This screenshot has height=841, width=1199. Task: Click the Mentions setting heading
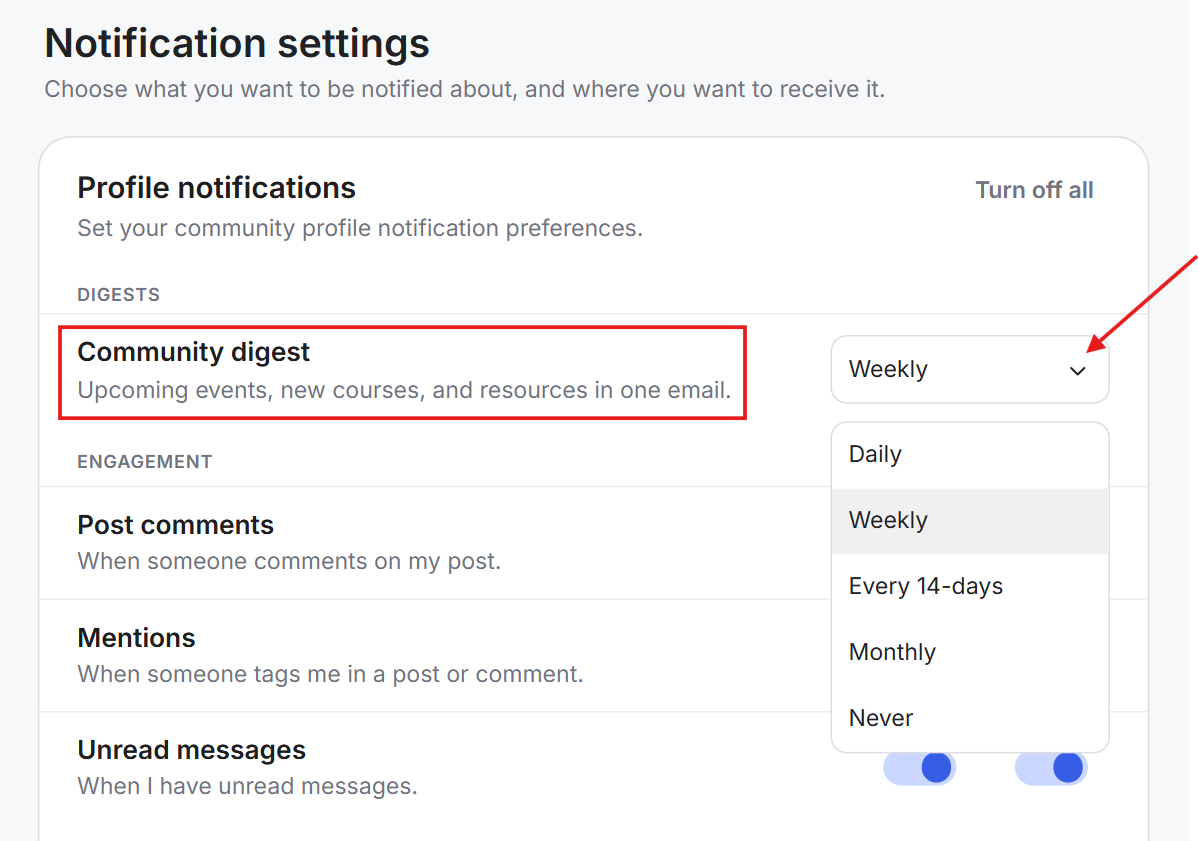coord(136,638)
